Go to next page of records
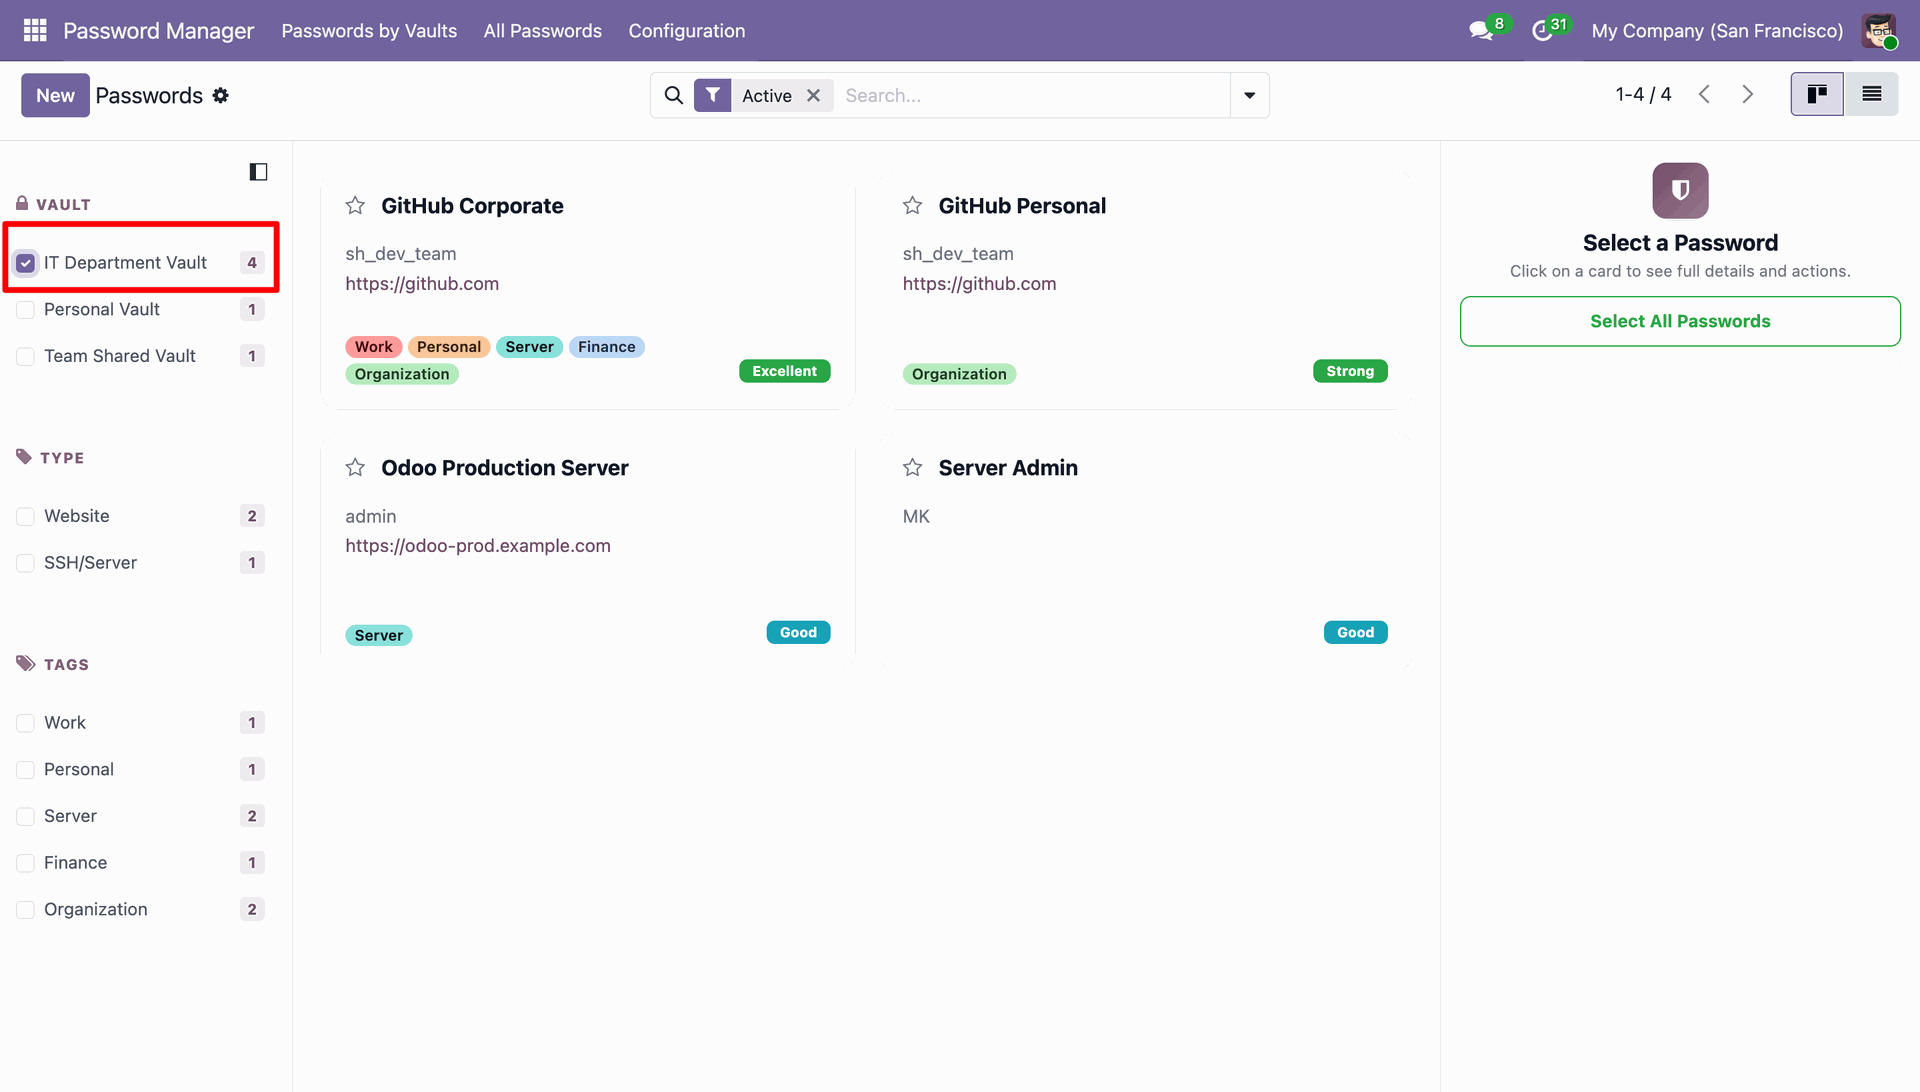Screen dimensions: 1920x1092 pyautogui.click(x=1748, y=94)
